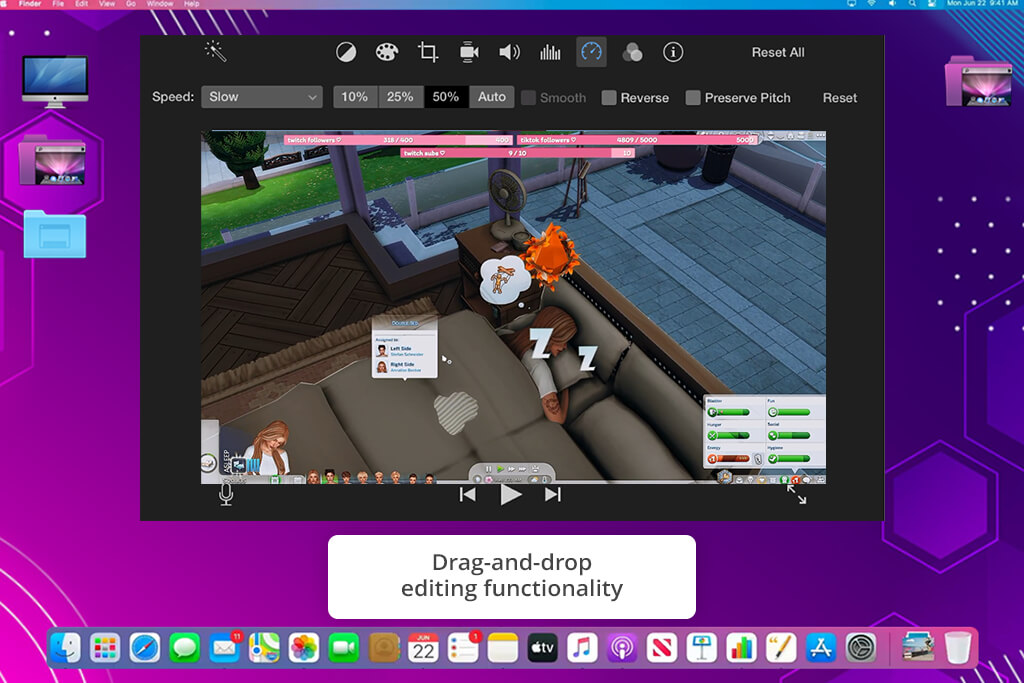Skip to the previous clip

[468, 495]
